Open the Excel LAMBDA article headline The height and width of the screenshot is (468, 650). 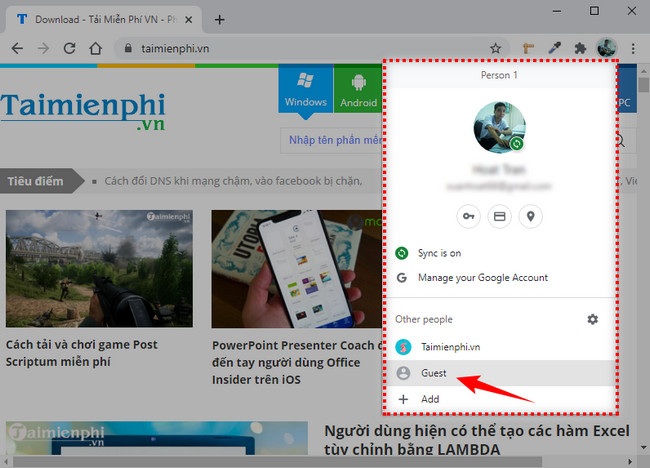coord(477,439)
